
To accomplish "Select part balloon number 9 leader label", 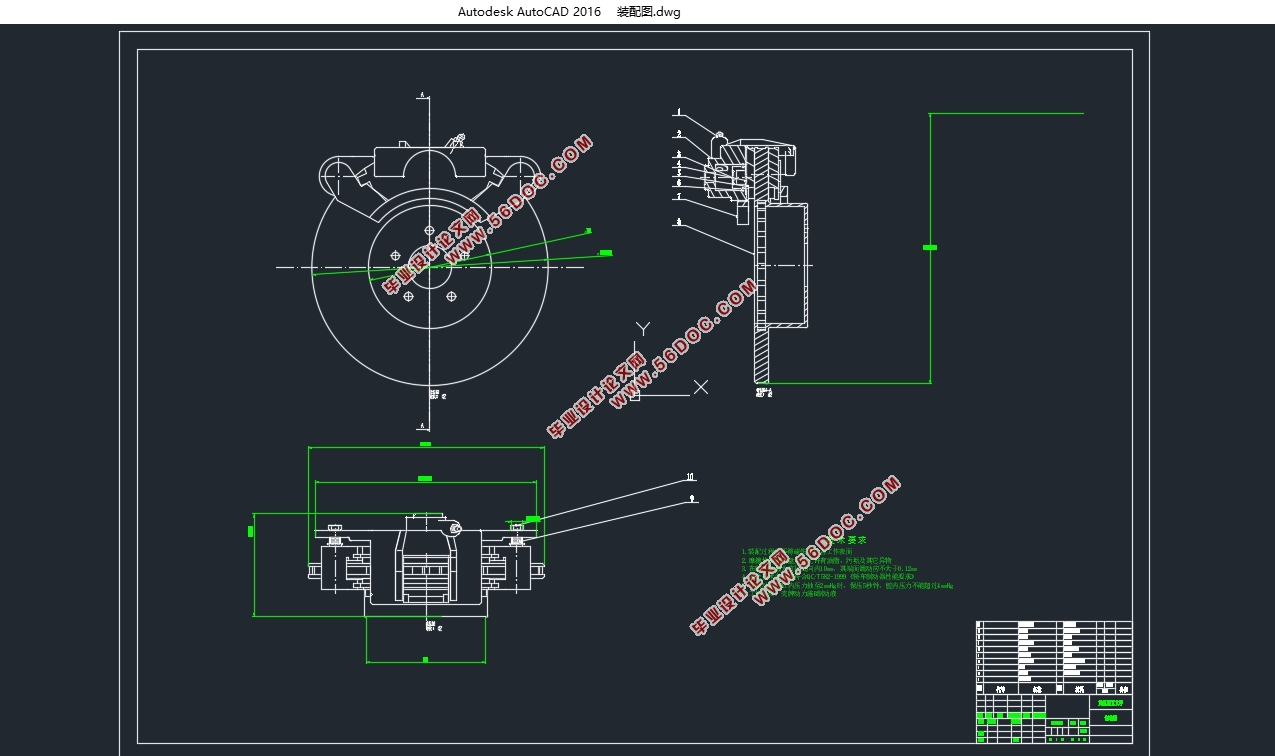I will pyautogui.click(x=692, y=497).
